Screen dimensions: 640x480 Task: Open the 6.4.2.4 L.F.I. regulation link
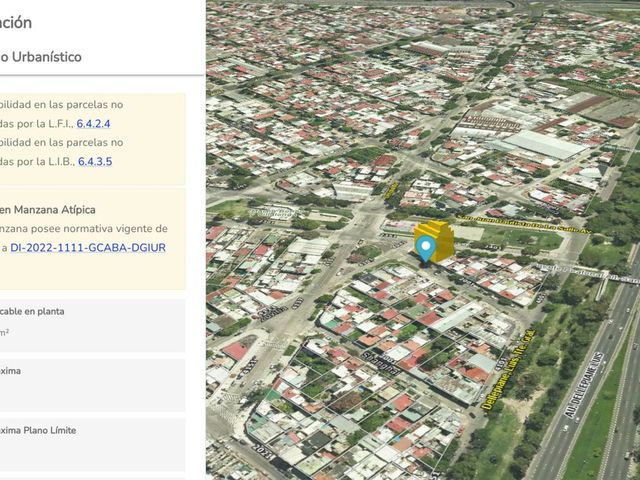[93, 124]
